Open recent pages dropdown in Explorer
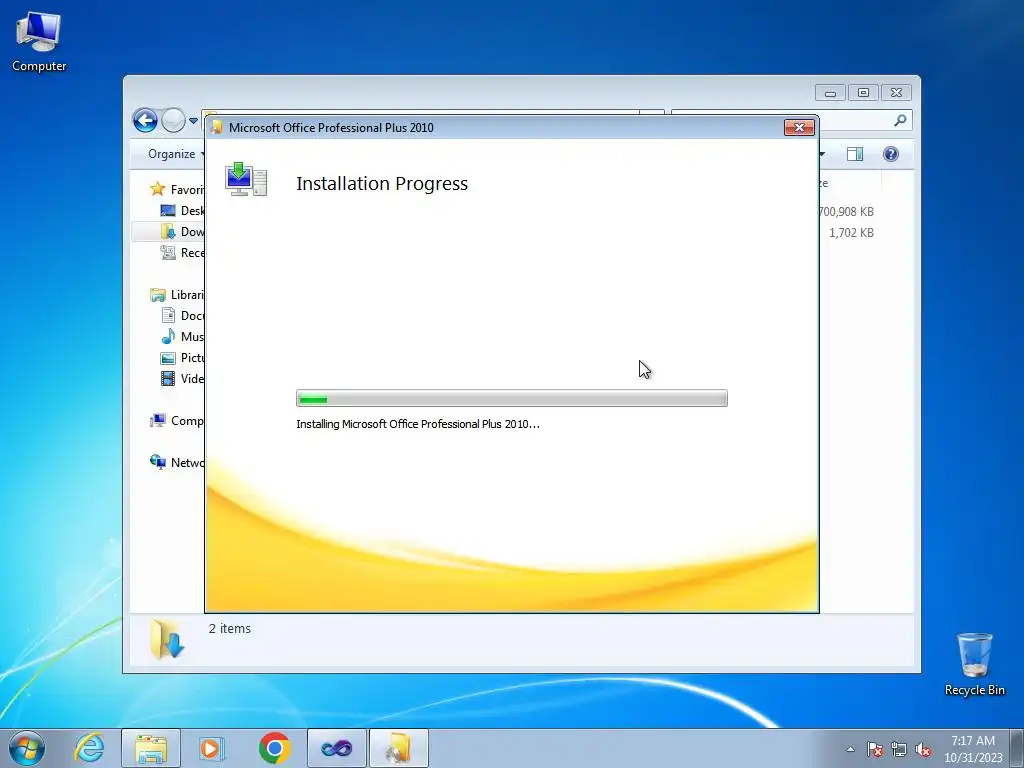 [193, 121]
